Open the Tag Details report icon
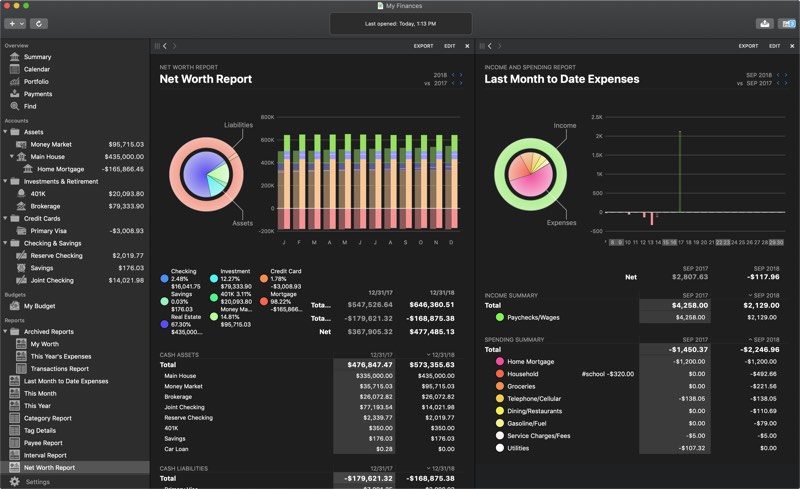800x489 pixels. point(15,430)
